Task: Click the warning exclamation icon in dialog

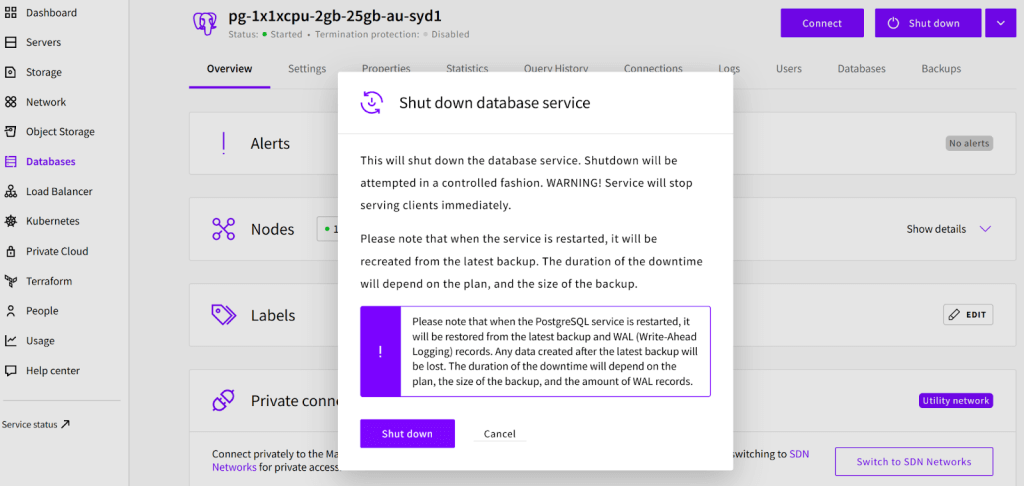Action: point(380,351)
